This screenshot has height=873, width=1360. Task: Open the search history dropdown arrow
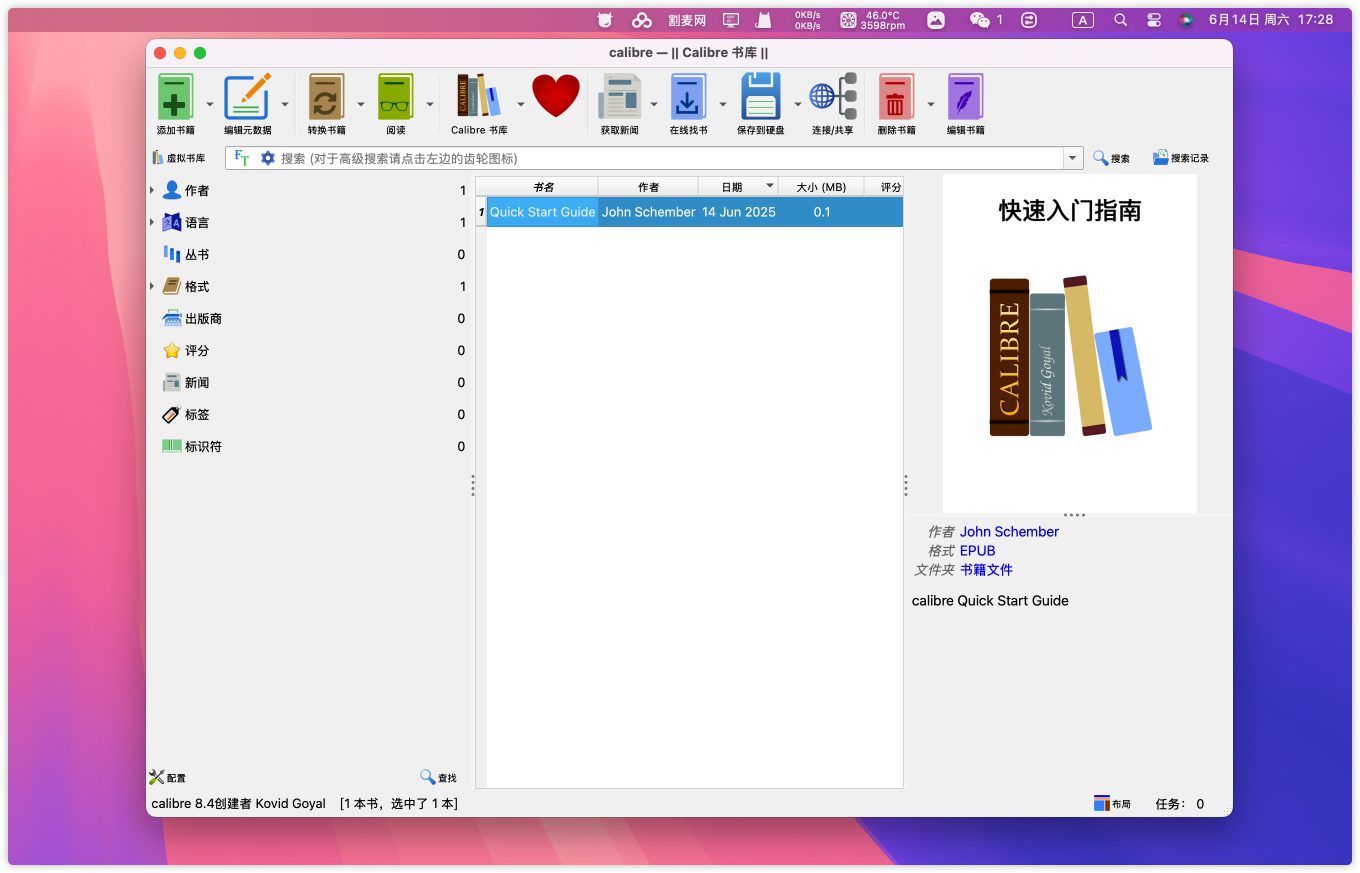[1074, 158]
